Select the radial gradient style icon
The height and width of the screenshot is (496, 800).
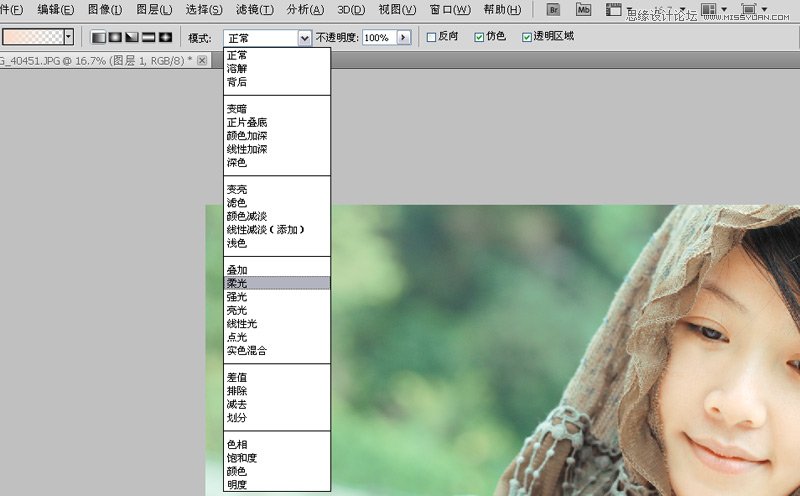(115, 37)
